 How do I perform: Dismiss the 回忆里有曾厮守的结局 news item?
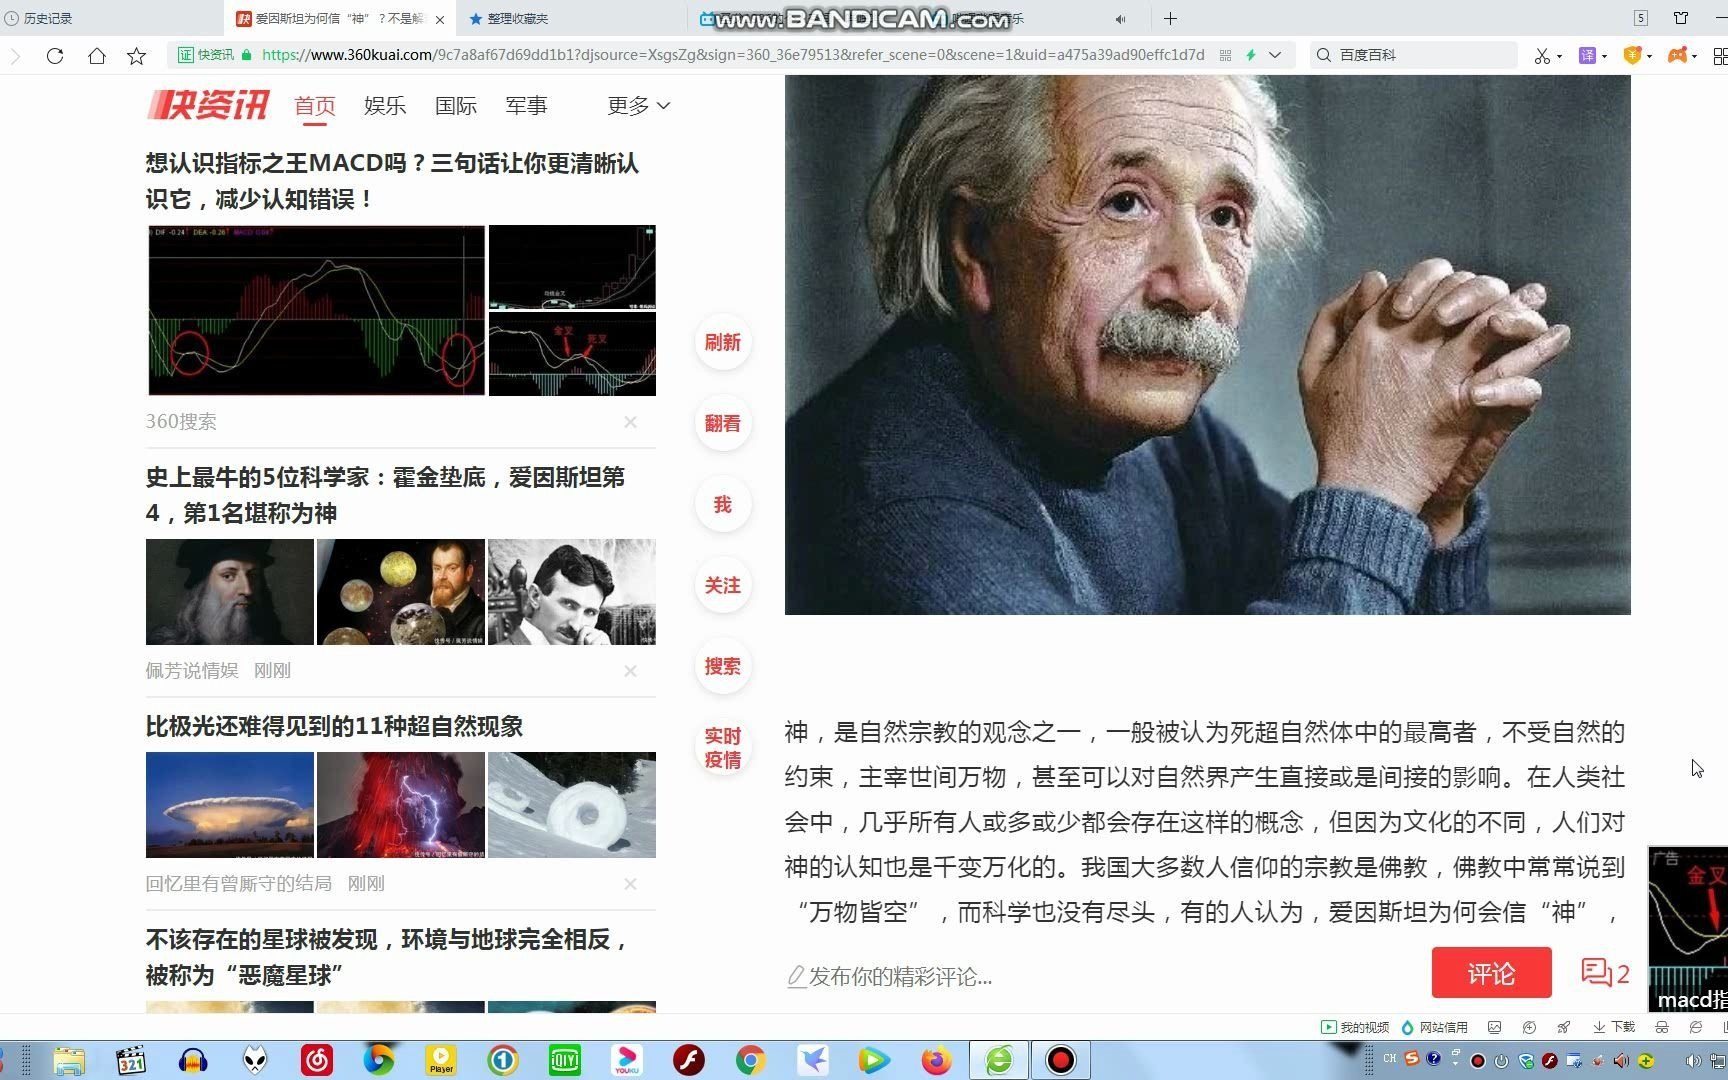pos(630,884)
